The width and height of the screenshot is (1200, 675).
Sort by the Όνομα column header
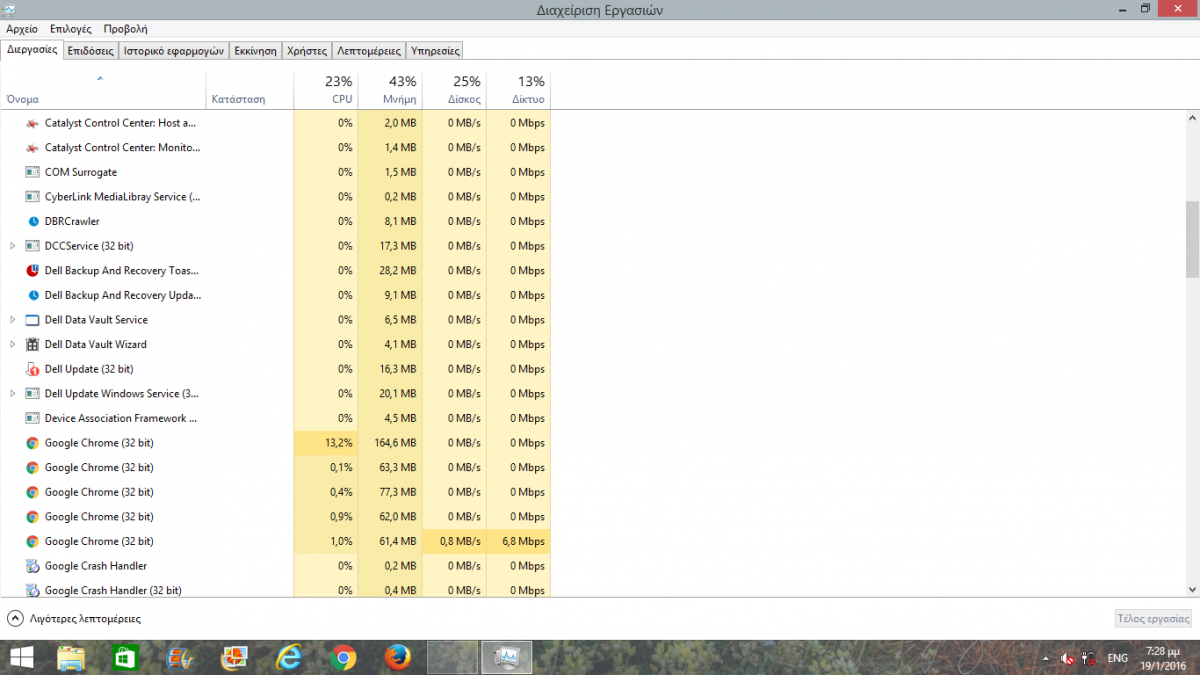click(103, 90)
